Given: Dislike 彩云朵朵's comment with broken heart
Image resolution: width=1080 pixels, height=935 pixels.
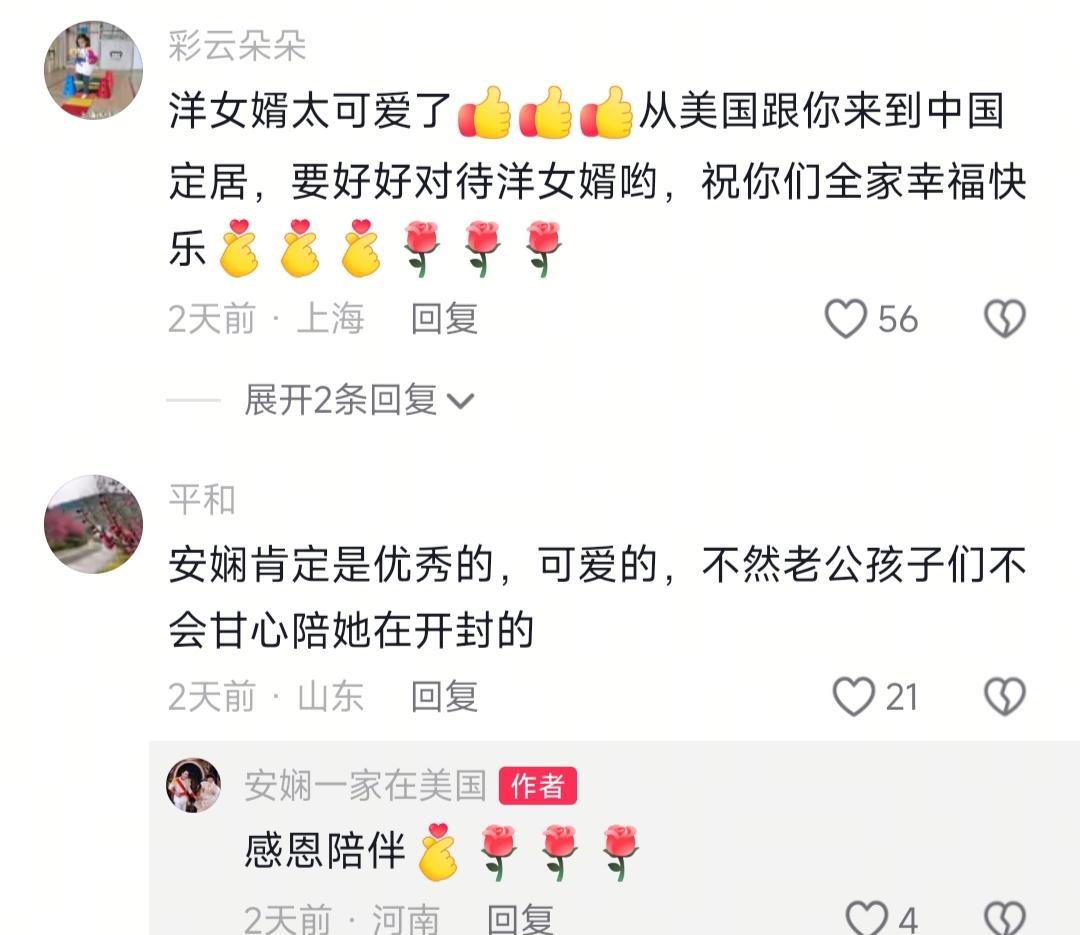Looking at the screenshot, I should 1005,319.
